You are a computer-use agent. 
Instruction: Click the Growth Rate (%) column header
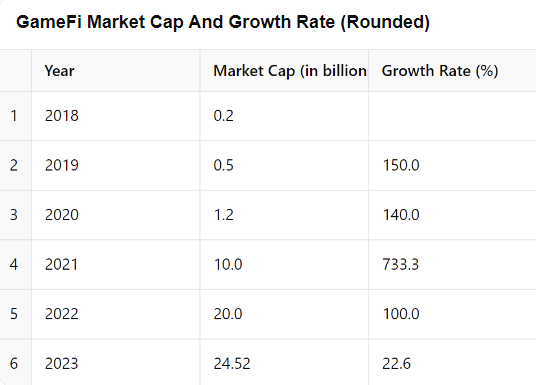tap(452, 71)
